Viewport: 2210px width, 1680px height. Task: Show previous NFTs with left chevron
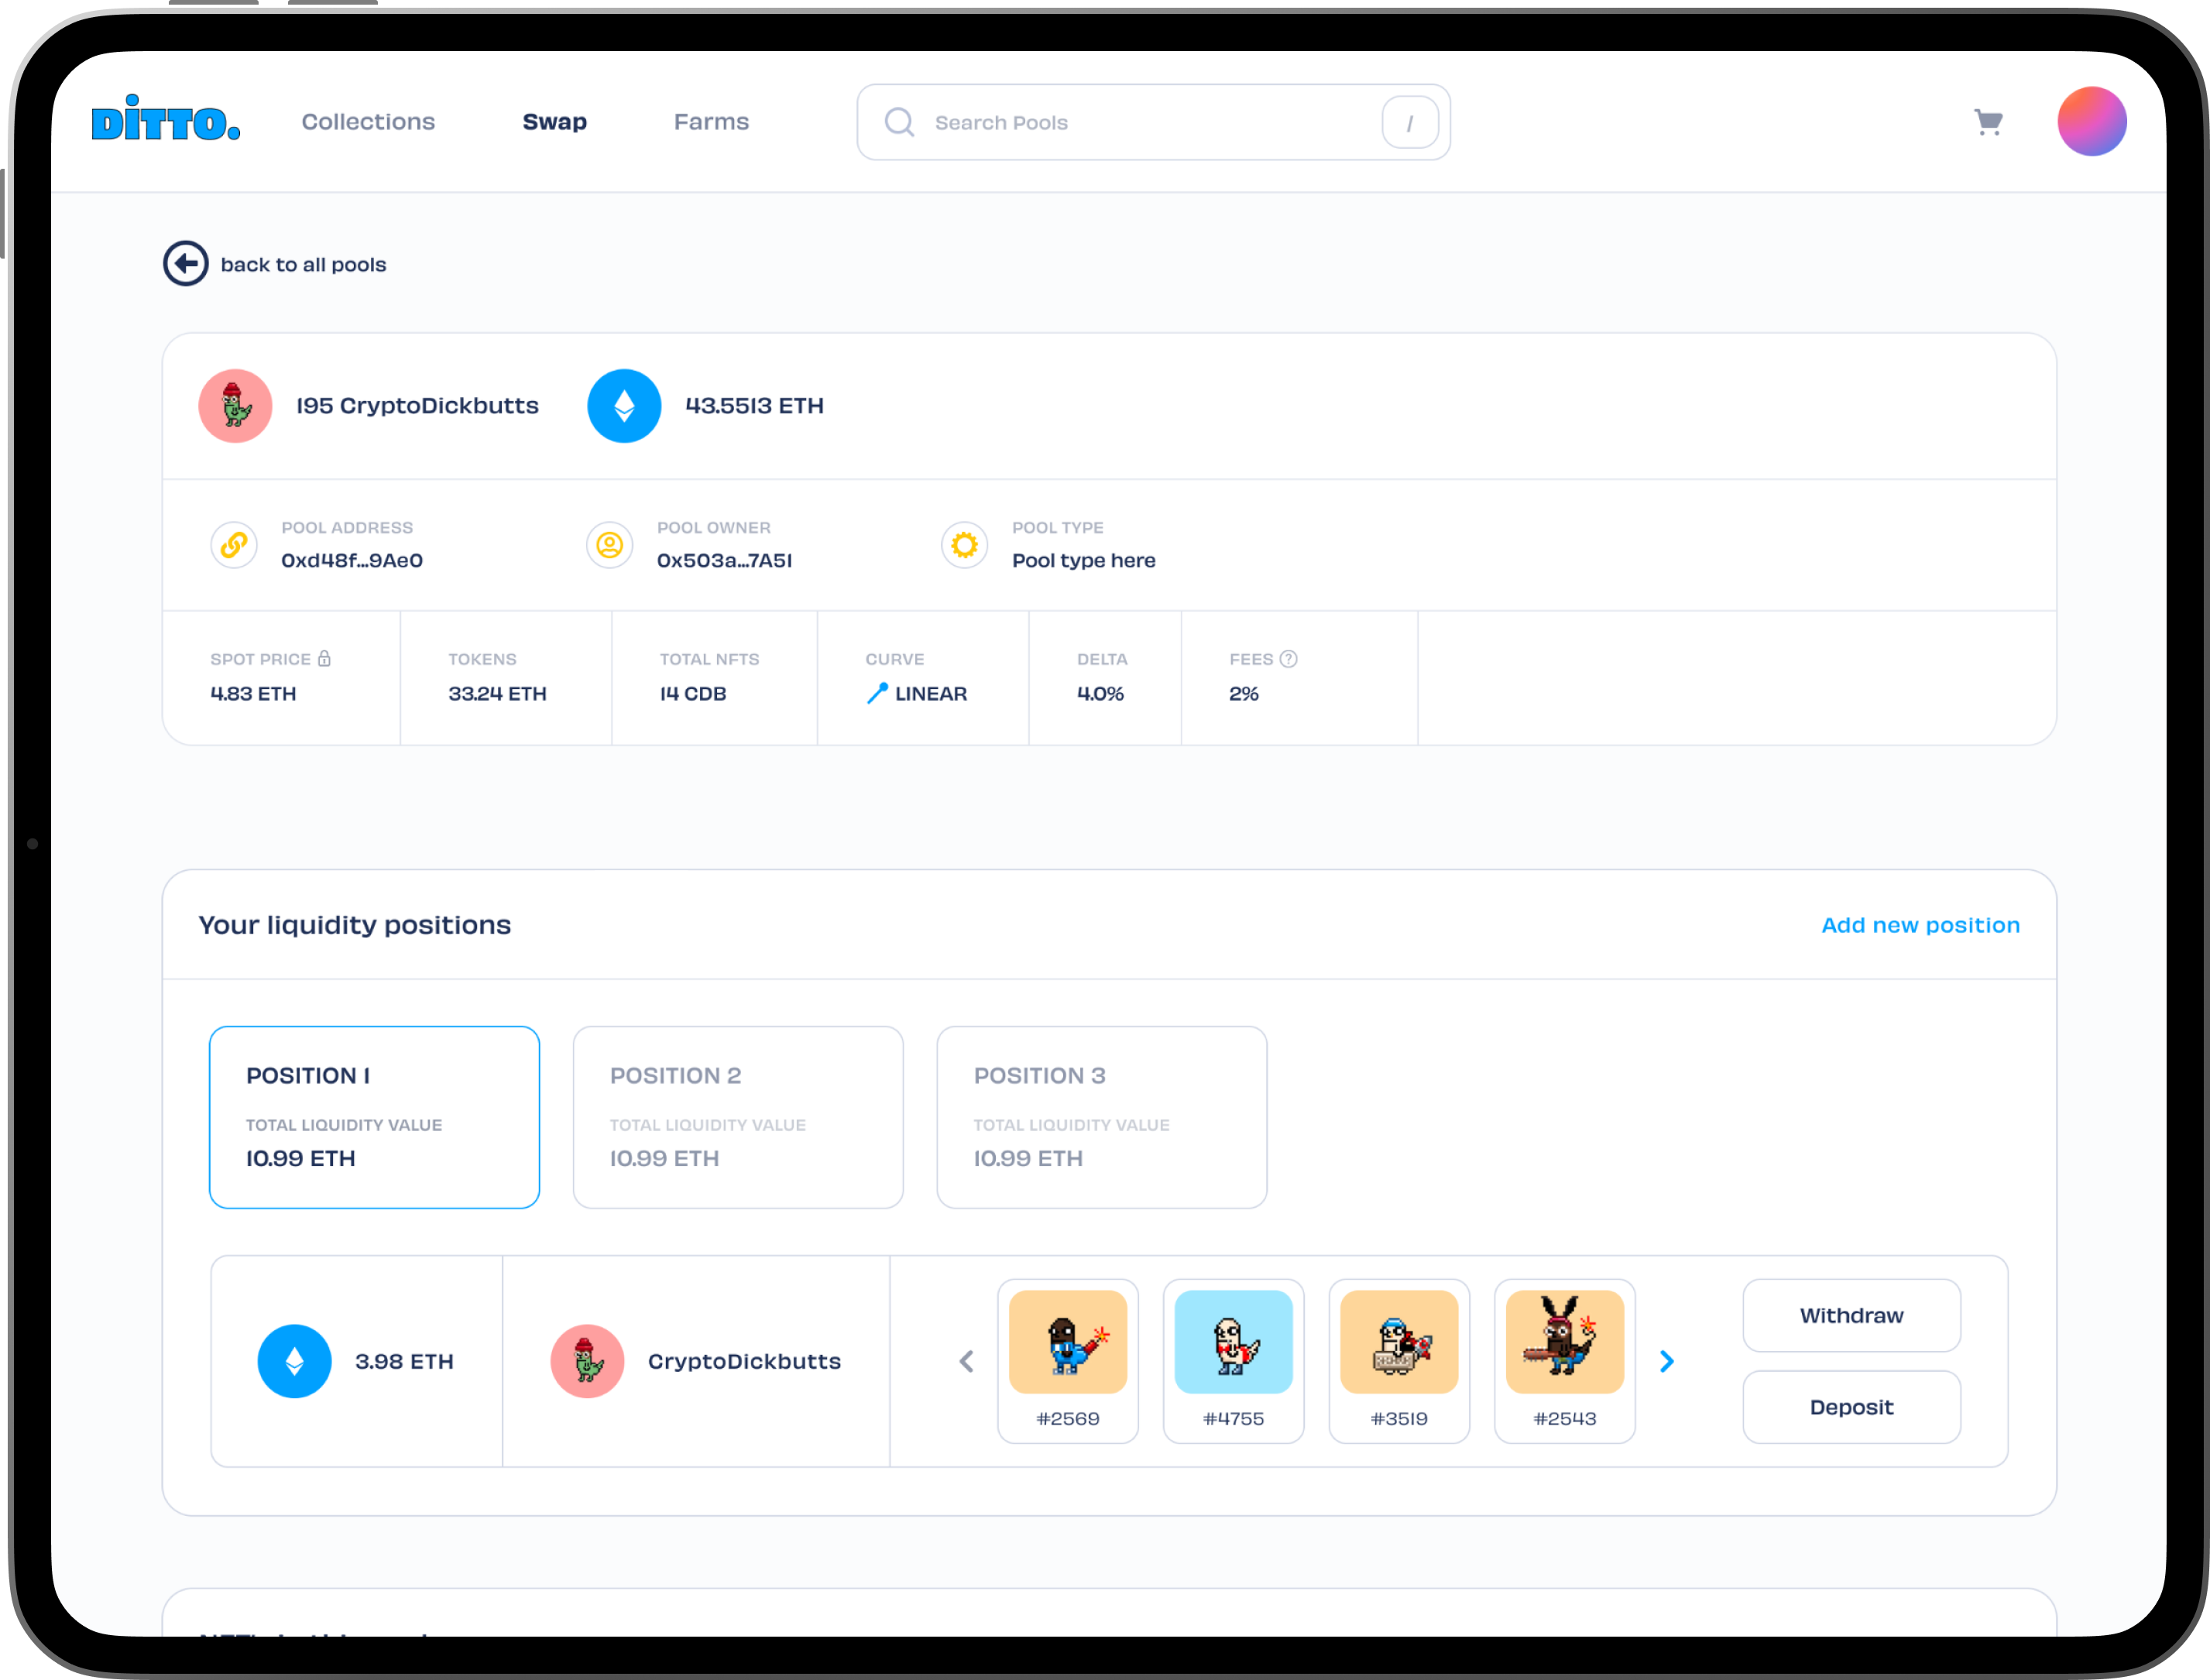[966, 1361]
